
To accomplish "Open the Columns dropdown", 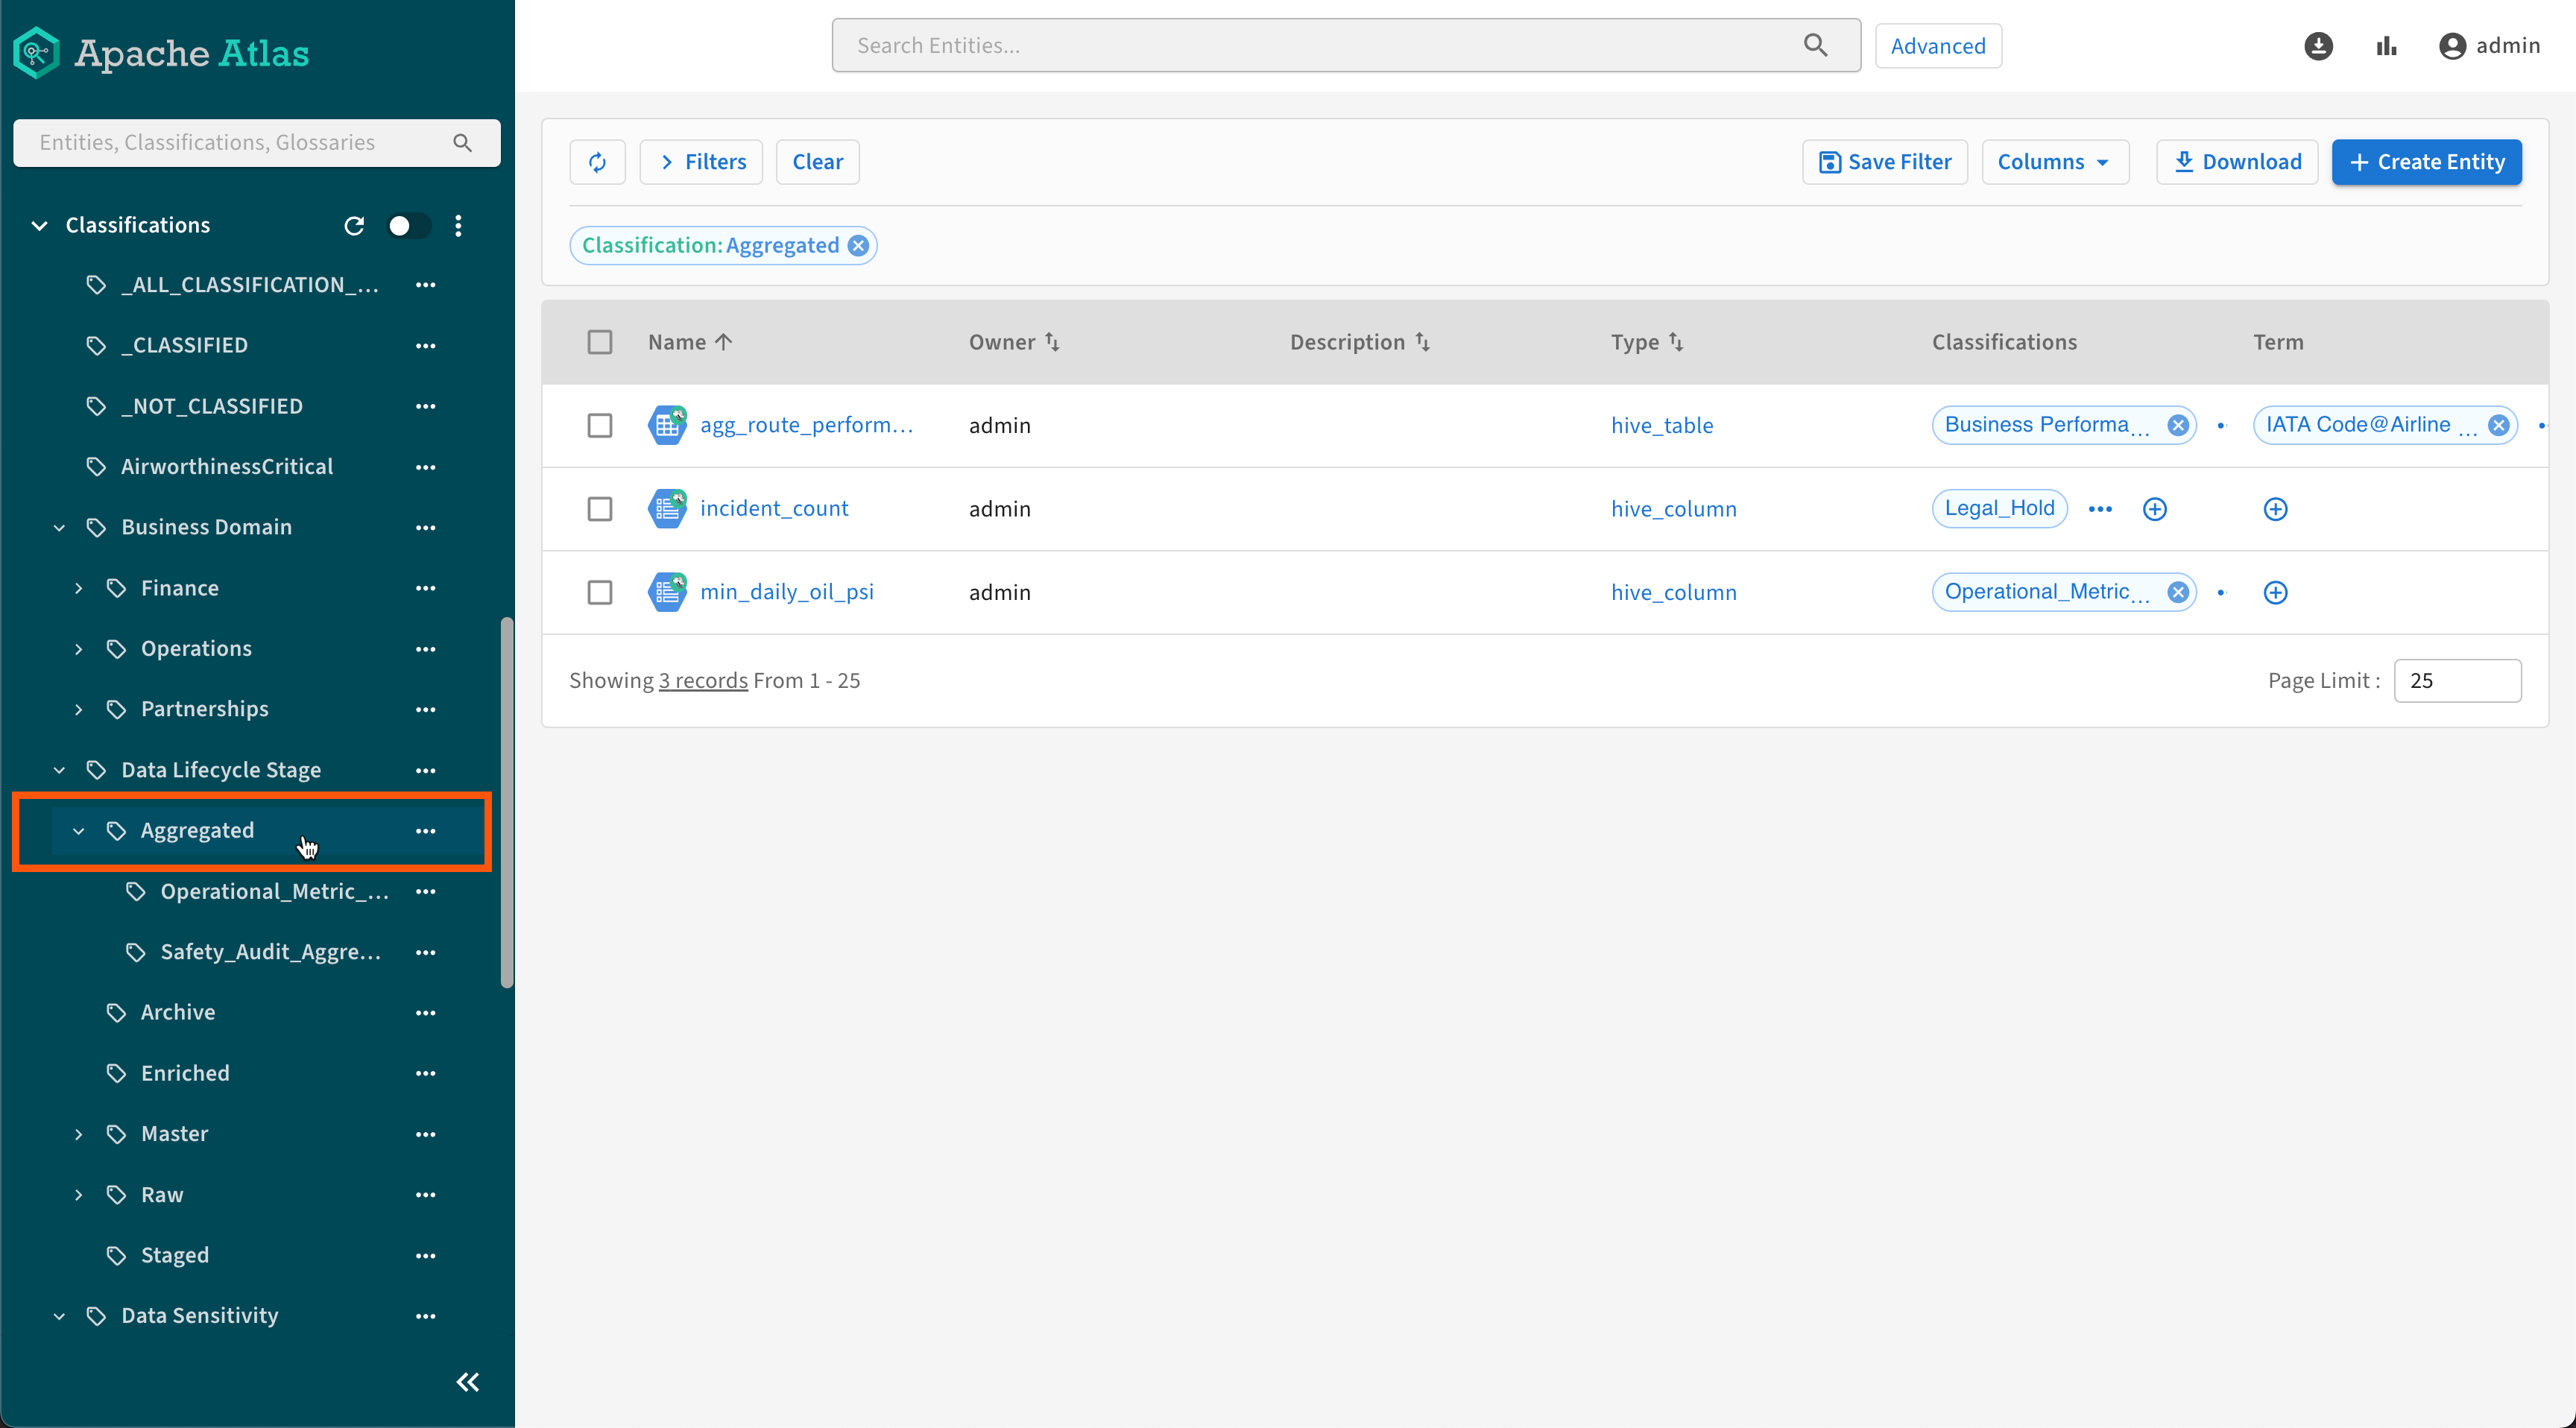I will (2054, 162).
